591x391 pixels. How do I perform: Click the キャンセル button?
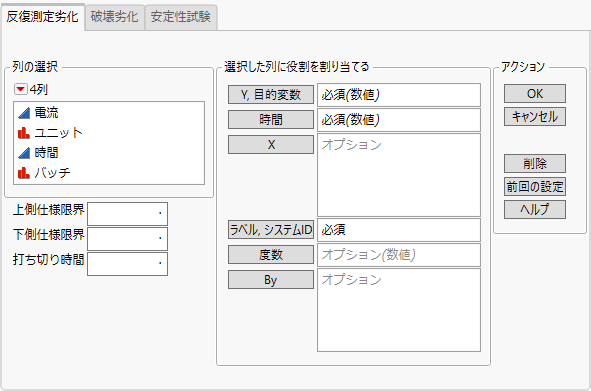coord(535,117)
